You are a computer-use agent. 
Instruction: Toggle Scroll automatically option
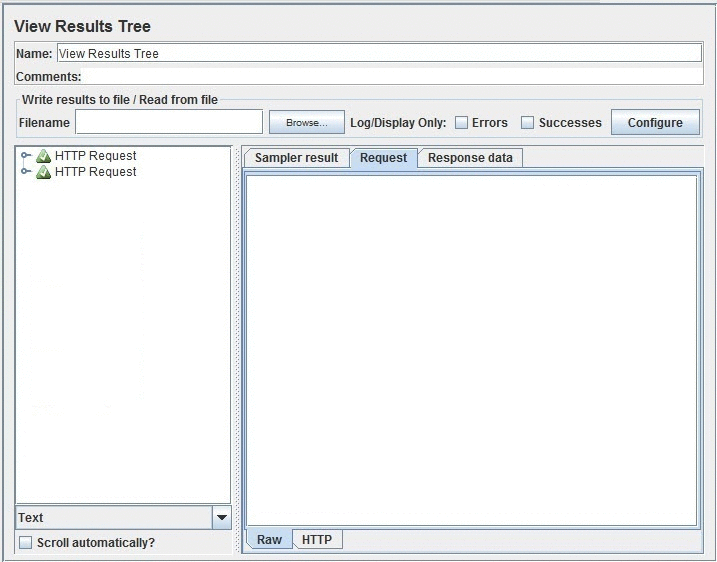tap(26, 543)
